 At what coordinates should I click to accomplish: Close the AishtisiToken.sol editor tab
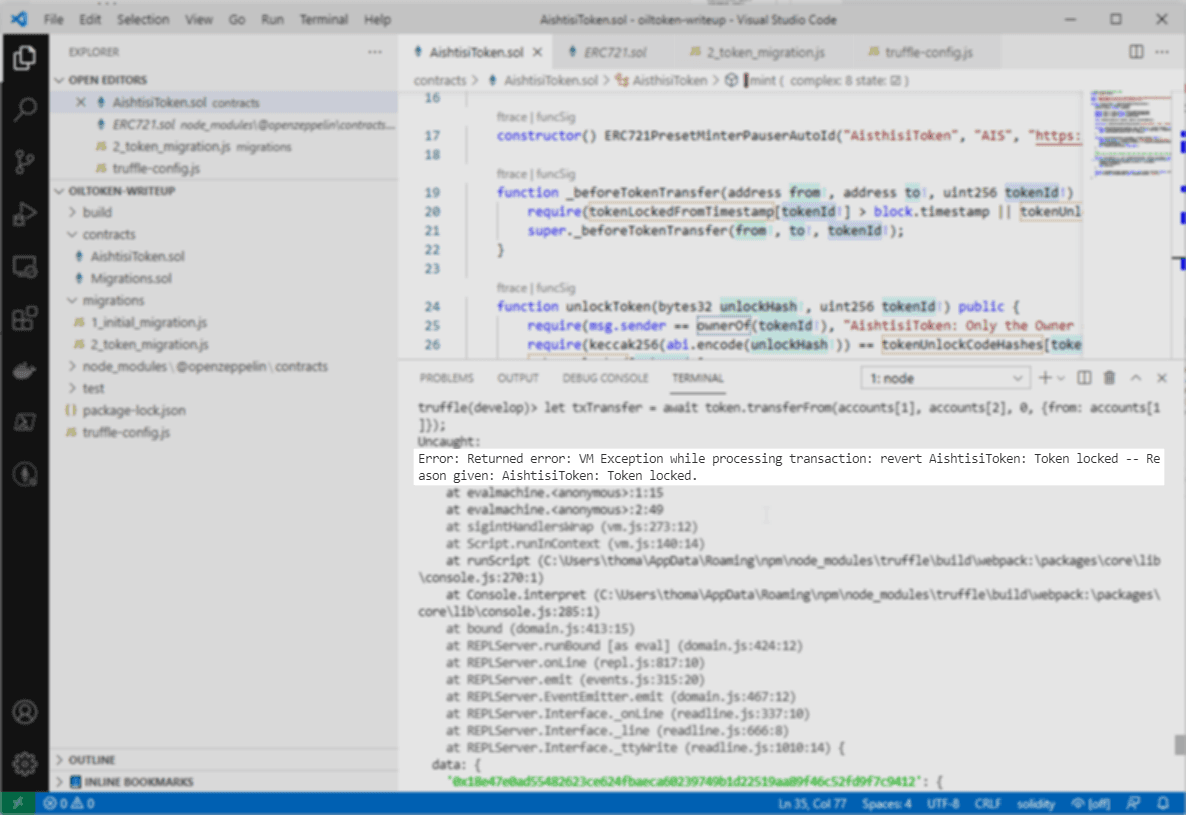point(537,52)
